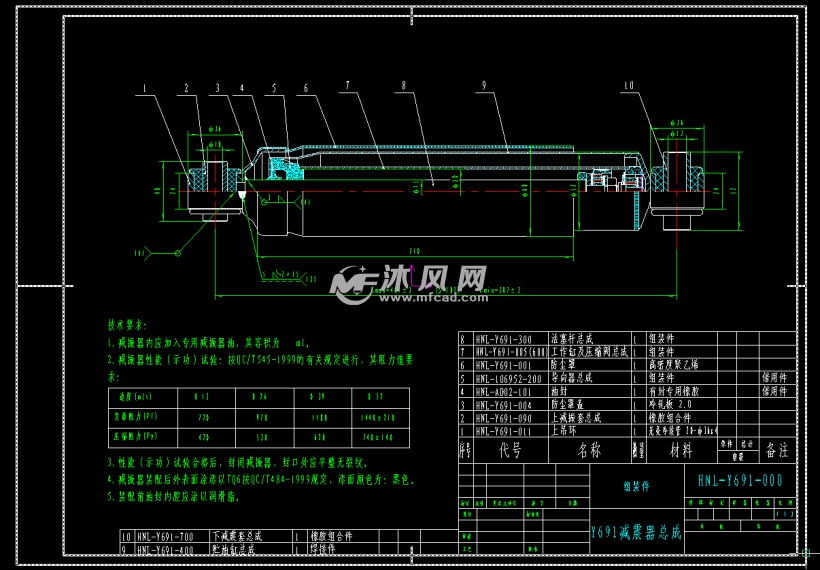Select the part name 上减振套总成
This screenshot has width=820, height=570.
(576, 418)
